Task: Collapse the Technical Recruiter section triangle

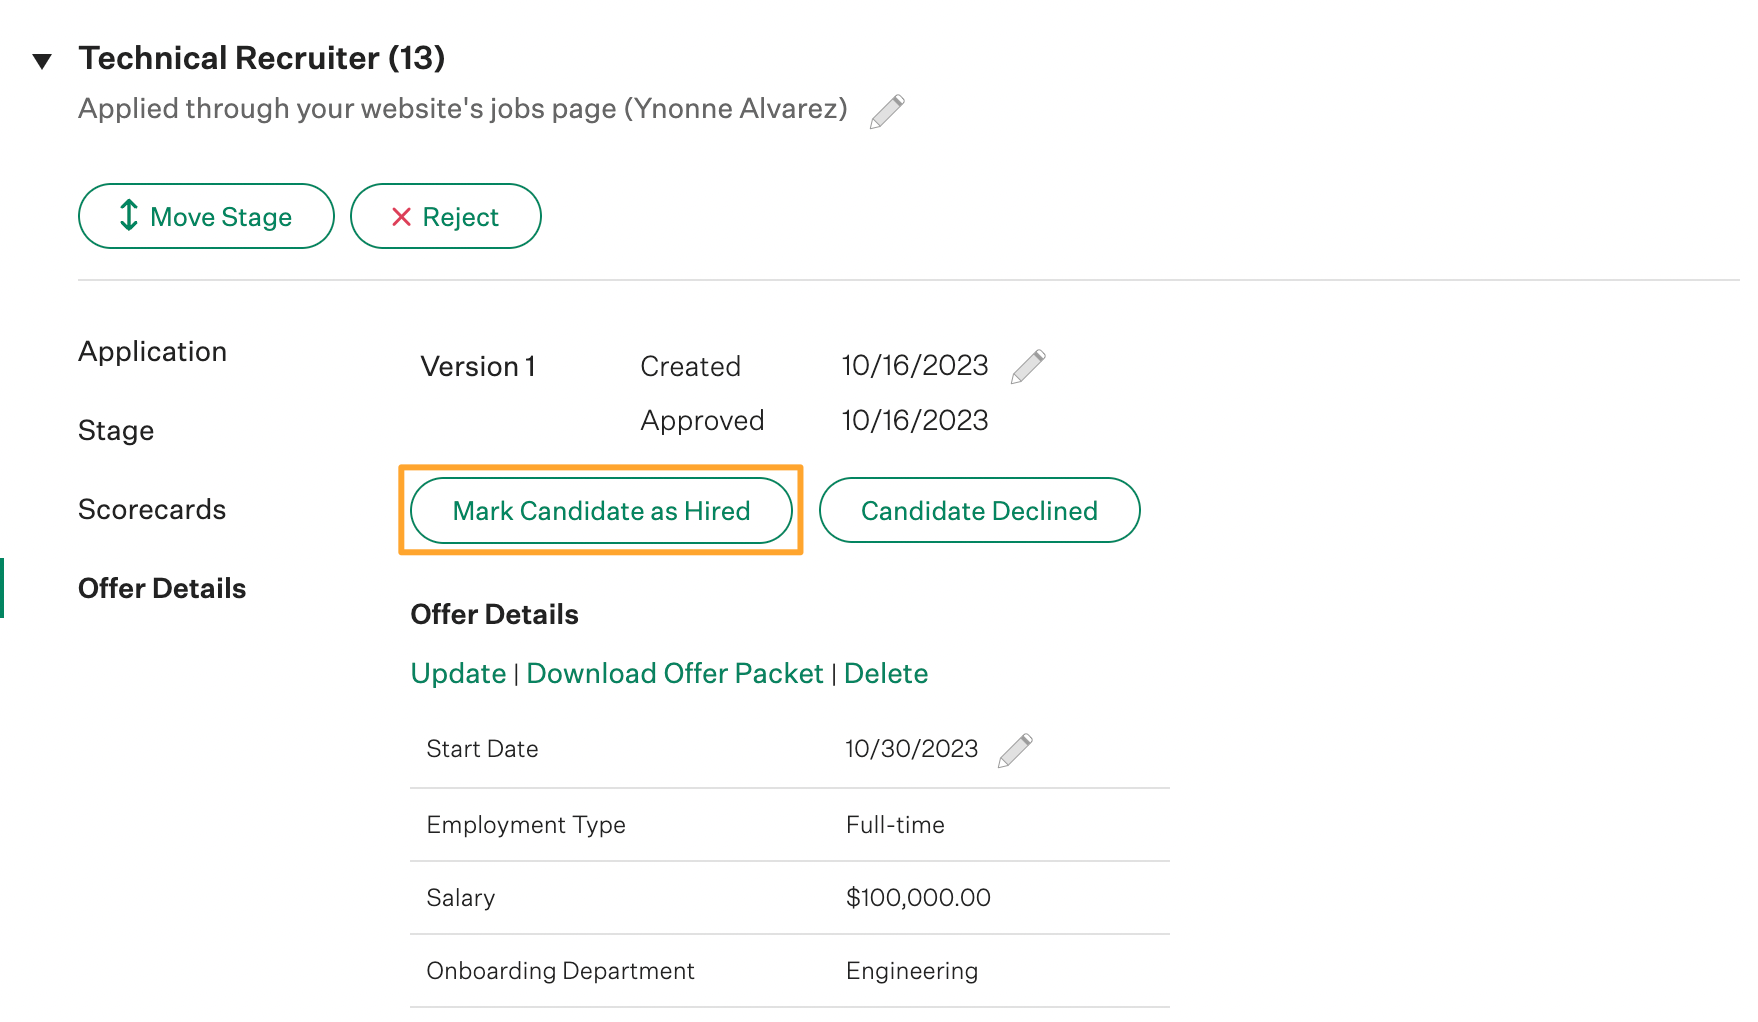Action: point(42,61)
